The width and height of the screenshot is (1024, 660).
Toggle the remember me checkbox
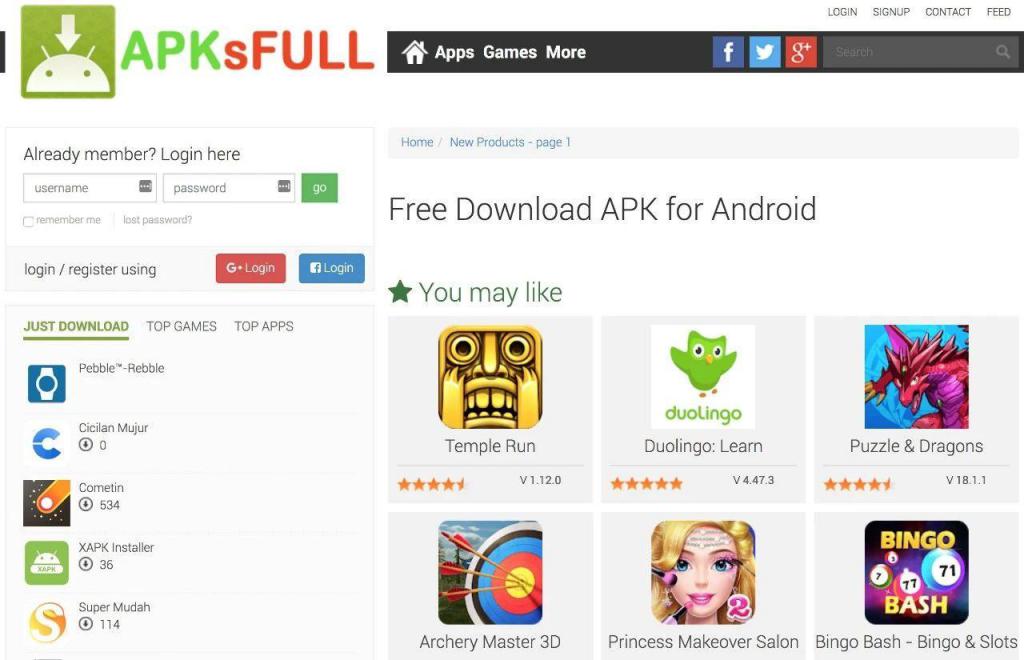point(28,221)
